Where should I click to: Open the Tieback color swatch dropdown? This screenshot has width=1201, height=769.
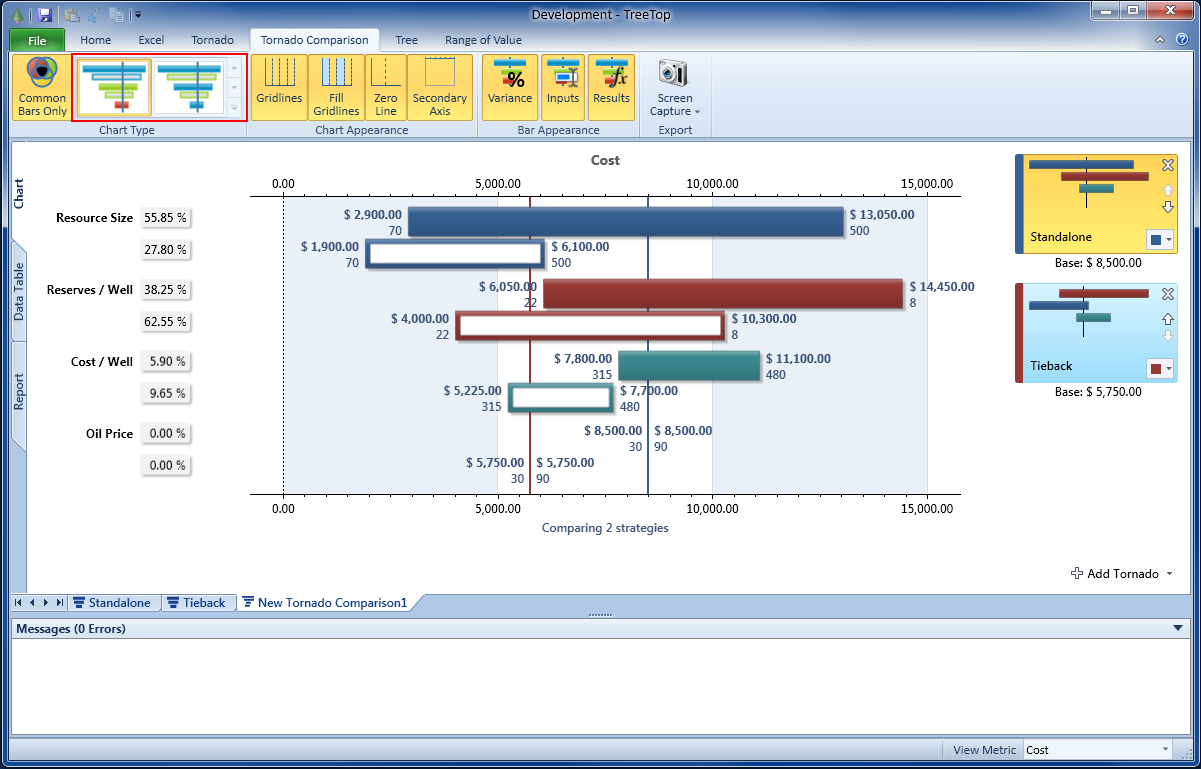[1160, 369]
